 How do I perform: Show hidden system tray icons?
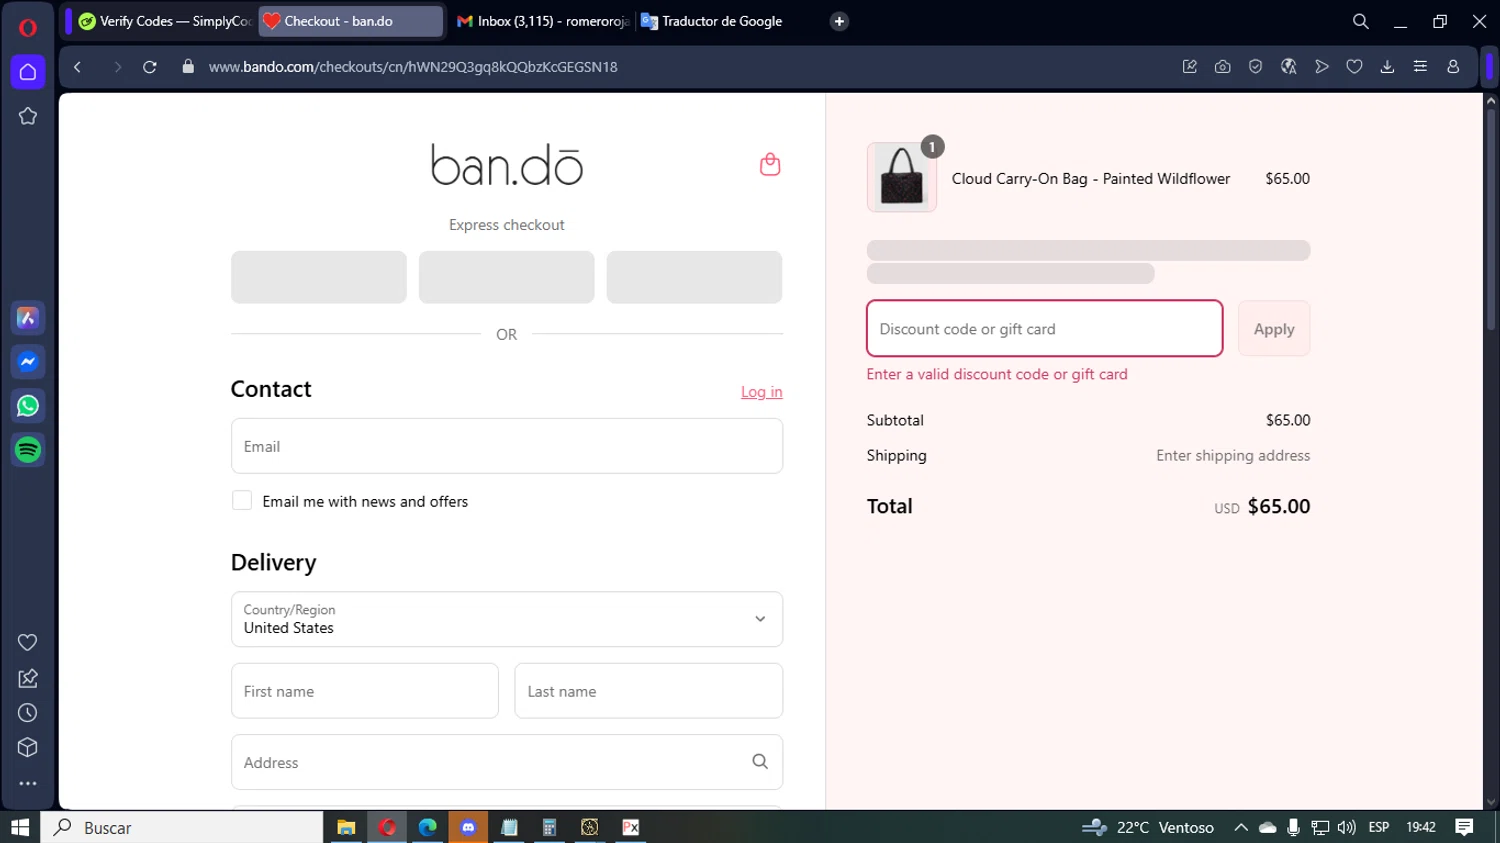pos(1241,827)
